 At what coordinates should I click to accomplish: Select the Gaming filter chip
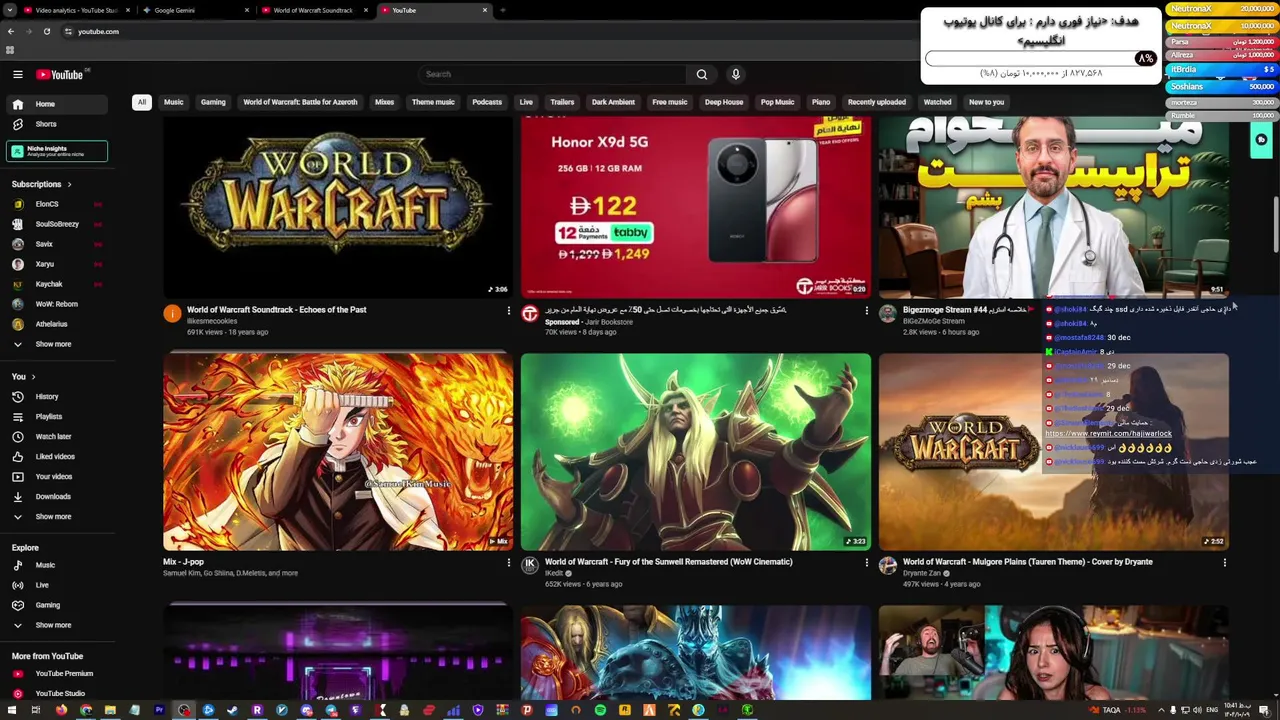(x=213, y=102)
